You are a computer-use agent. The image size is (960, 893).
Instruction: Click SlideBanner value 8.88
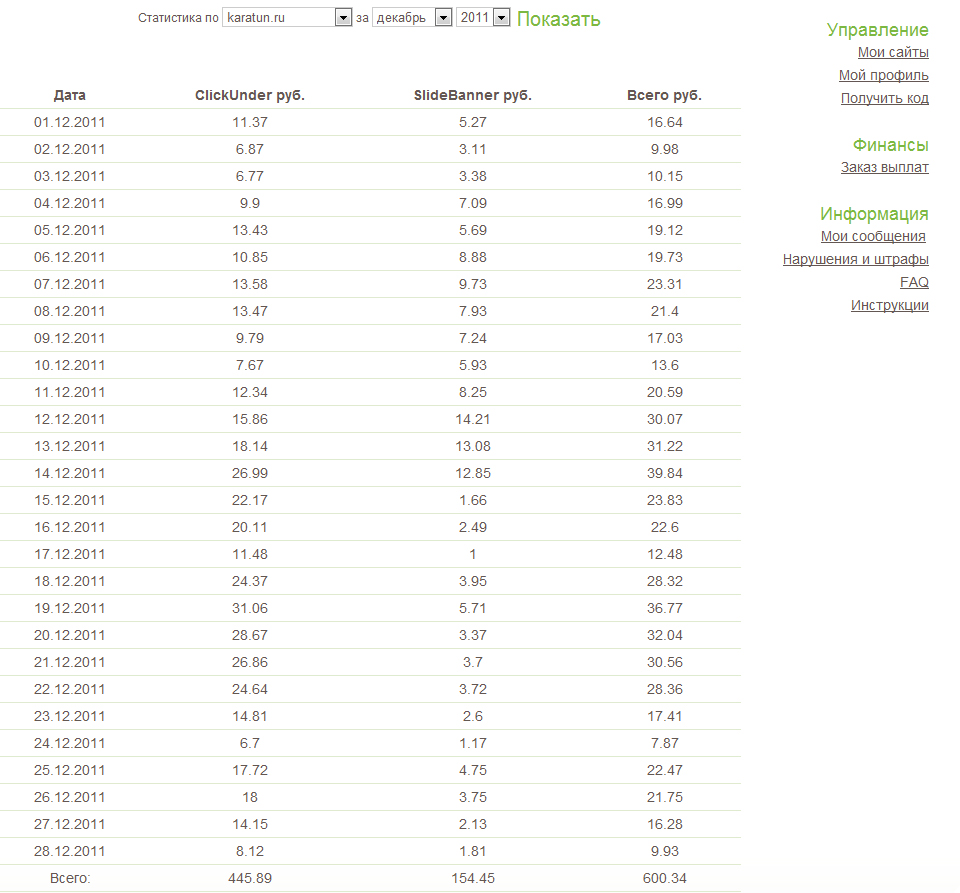click(x=473, y=257)
